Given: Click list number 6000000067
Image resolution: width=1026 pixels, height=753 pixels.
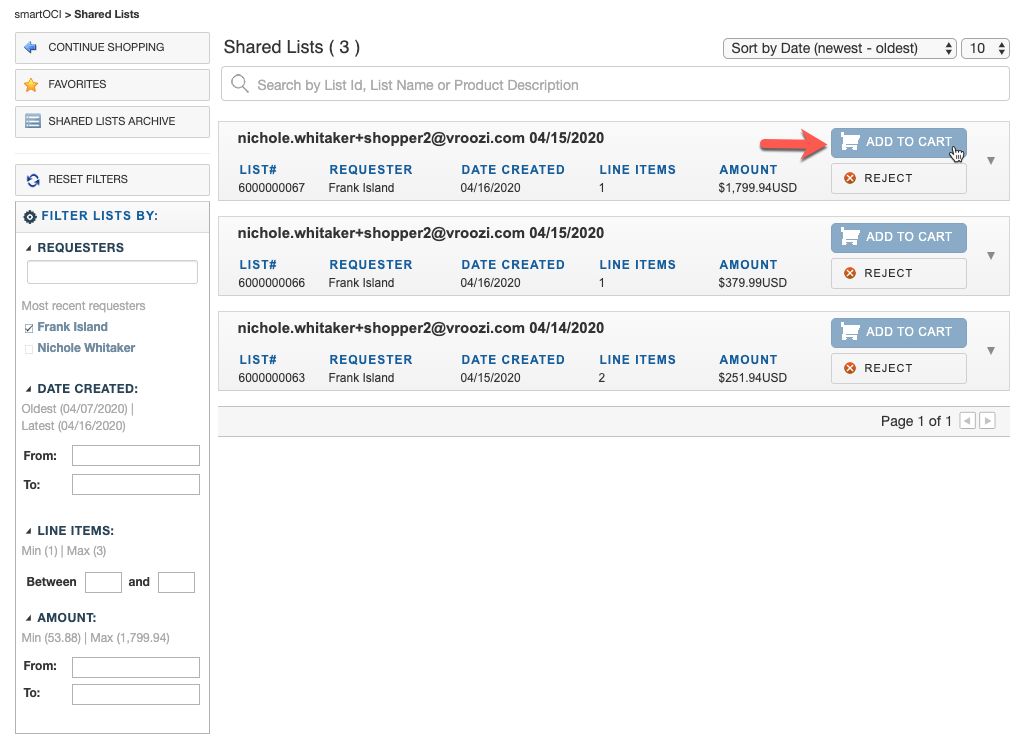Looking at the screenshot, I should tap(272, 188).
